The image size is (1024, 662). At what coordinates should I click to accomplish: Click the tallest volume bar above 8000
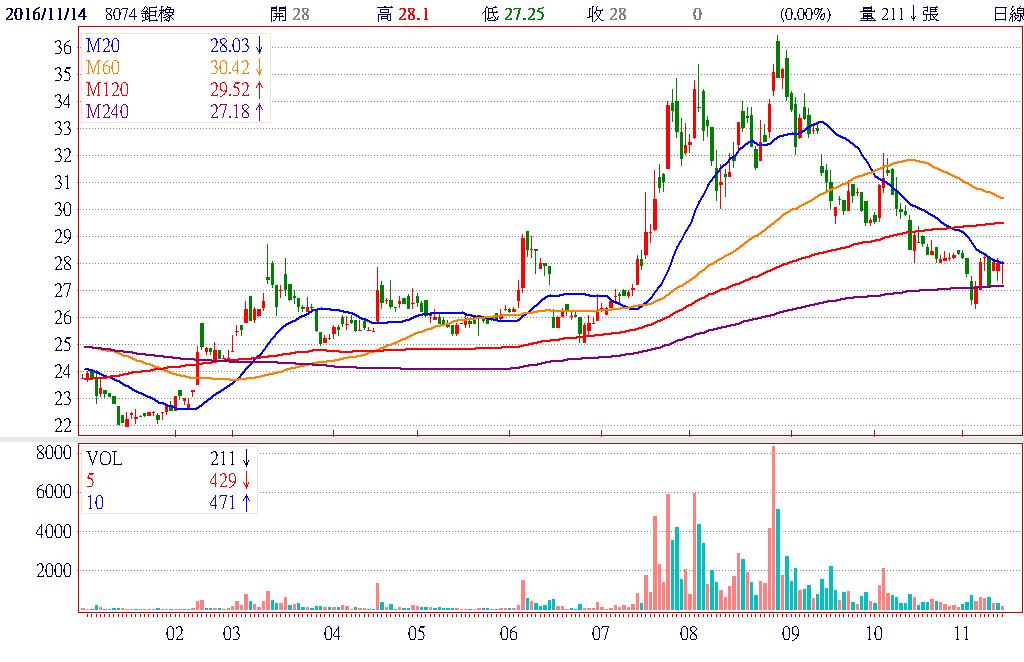coord(773,528)
